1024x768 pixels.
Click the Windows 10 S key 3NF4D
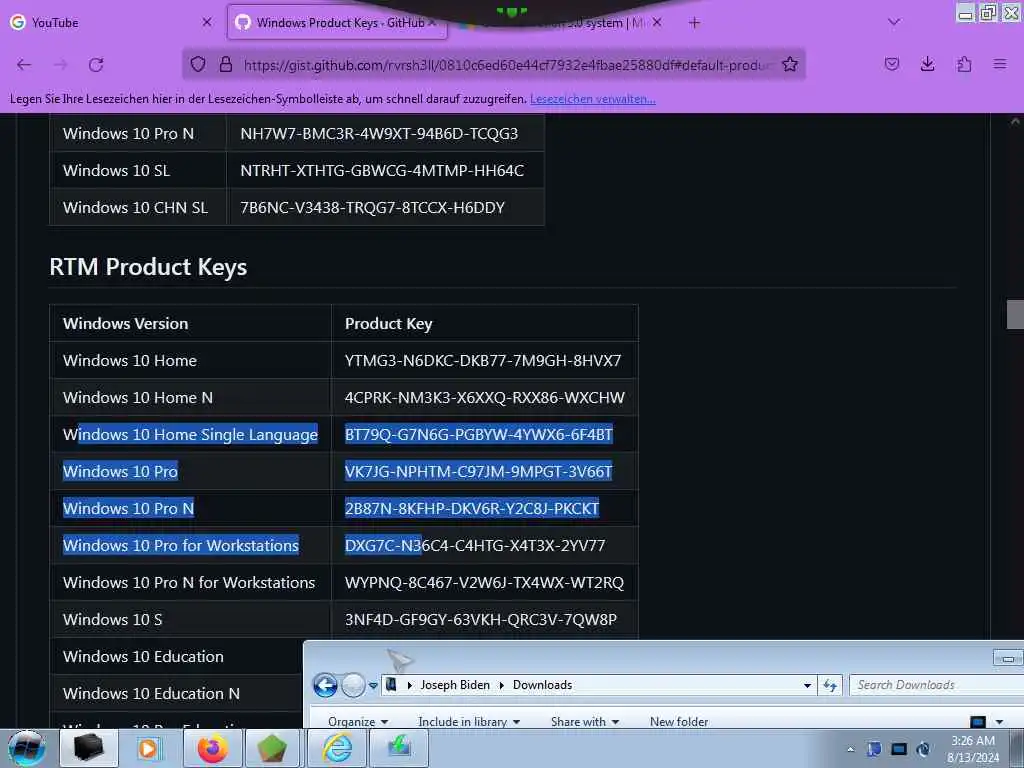point(481,620)
